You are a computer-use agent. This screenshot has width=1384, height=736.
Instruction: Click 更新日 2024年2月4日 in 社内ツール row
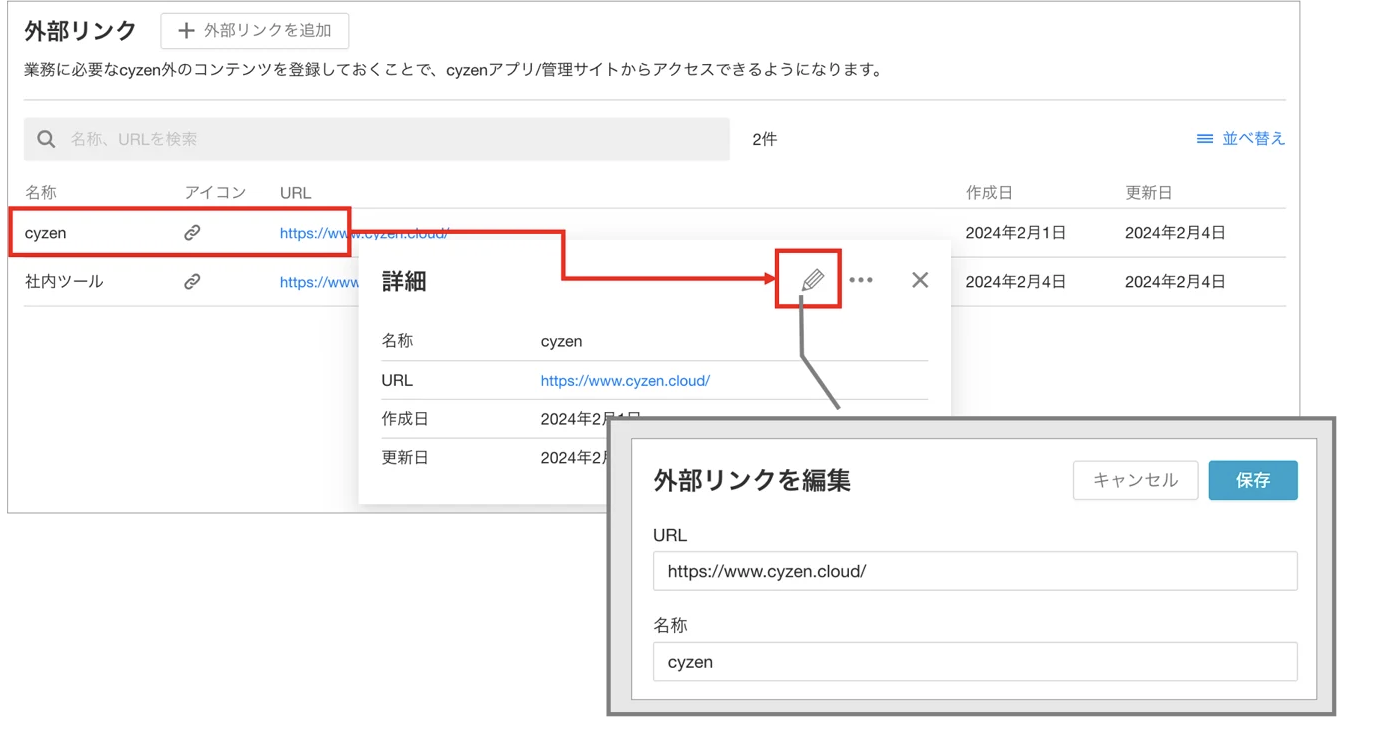(1175, 282)
